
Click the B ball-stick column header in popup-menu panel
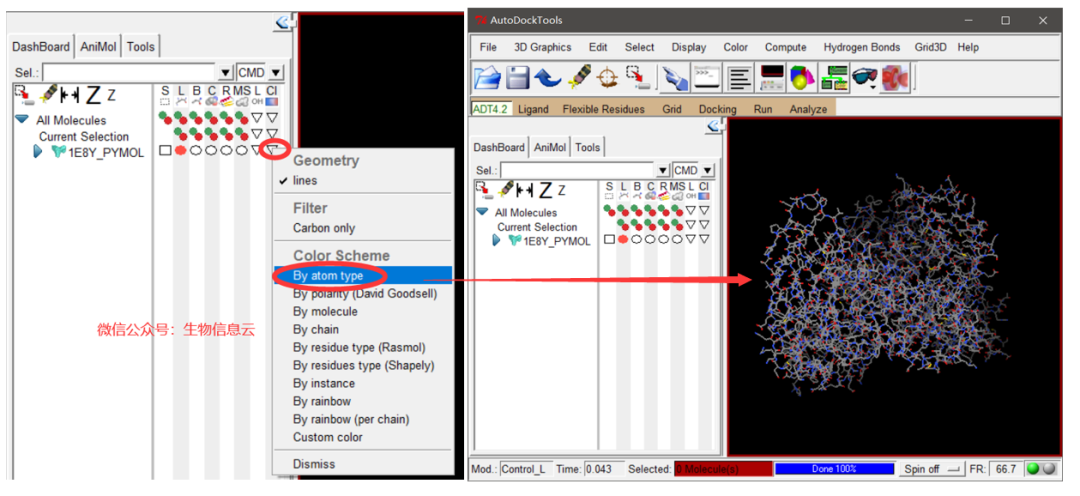tap(196, 95)
